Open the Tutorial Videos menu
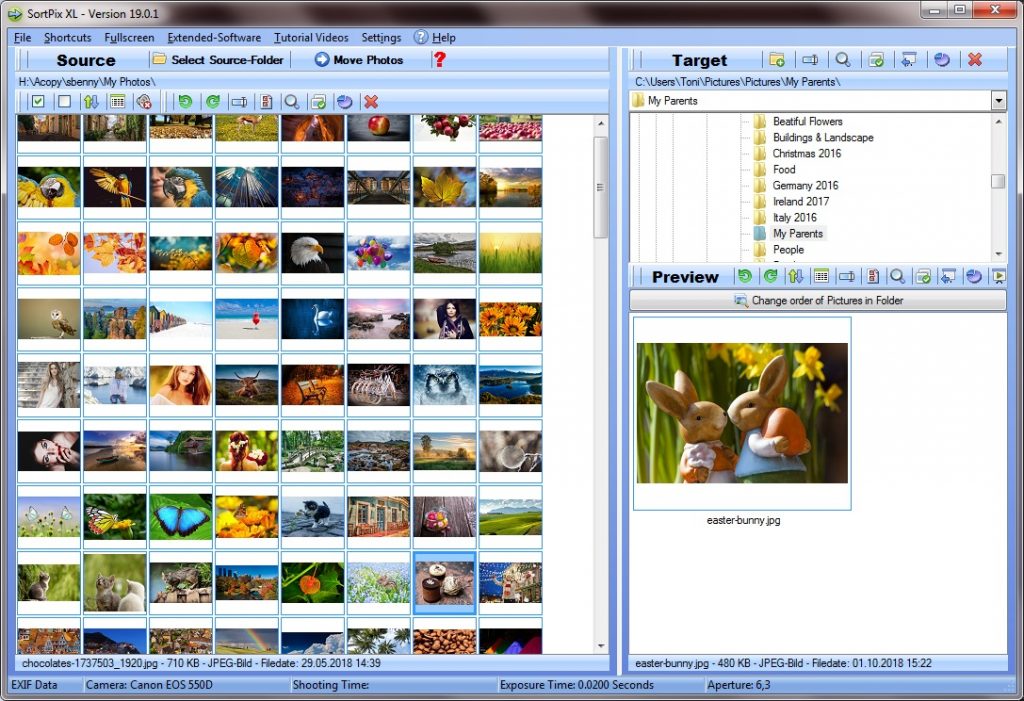Screen dimensions: 1024x701 (310, 37)
